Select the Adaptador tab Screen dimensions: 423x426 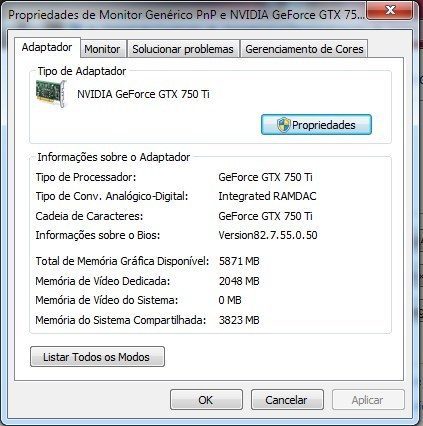pyautogui.click(x=47, y=47)
